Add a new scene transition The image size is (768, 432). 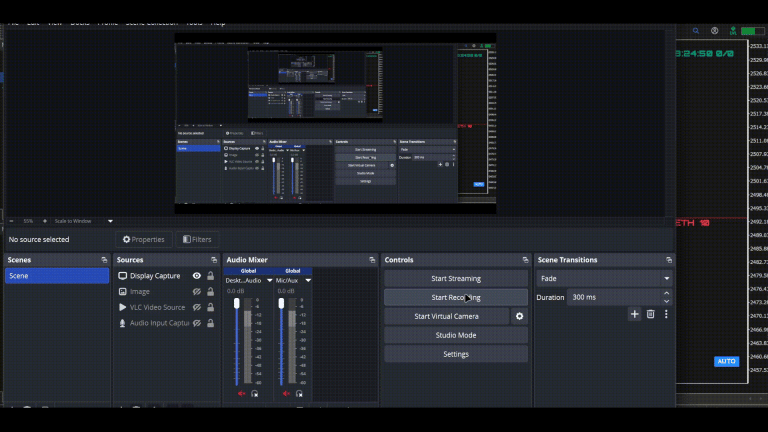click(634, 314)
